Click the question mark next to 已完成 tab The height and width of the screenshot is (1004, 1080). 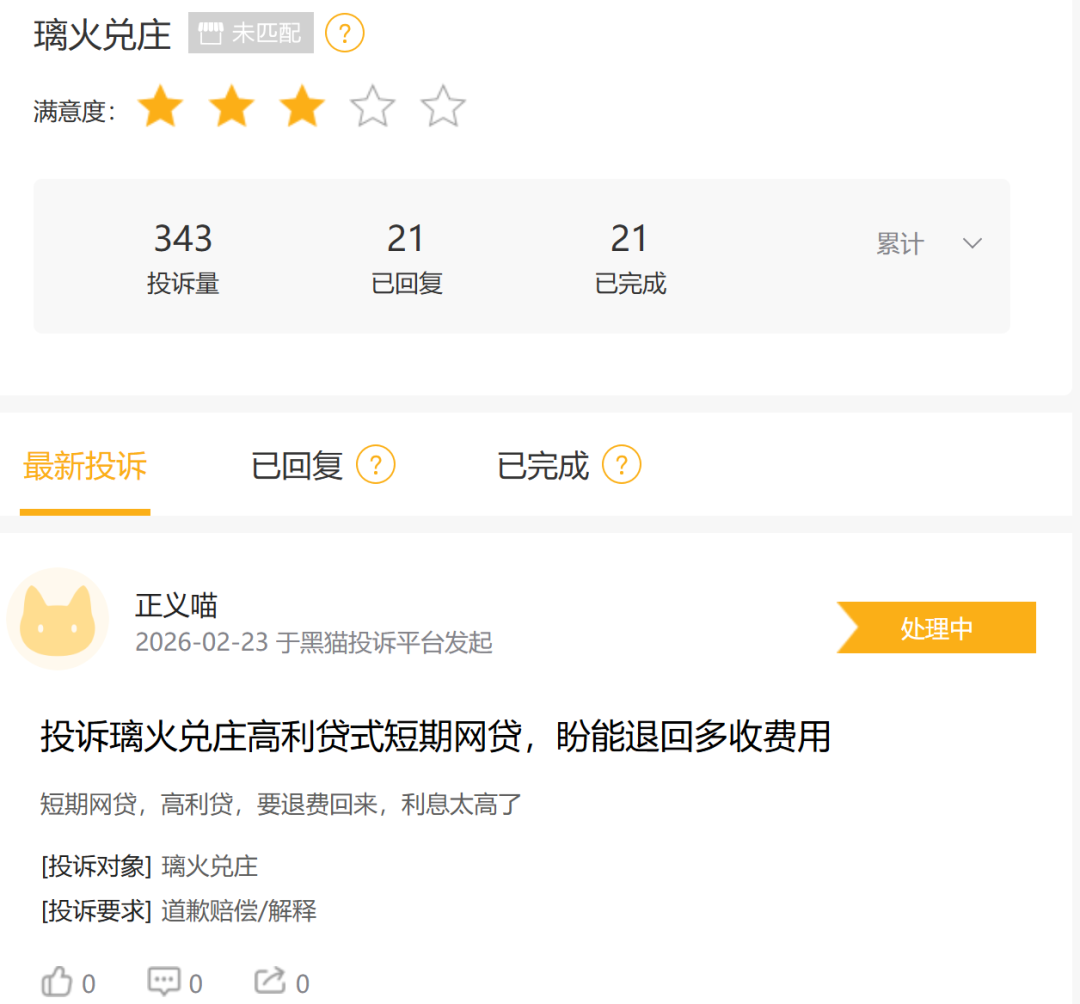coord(621,465)
